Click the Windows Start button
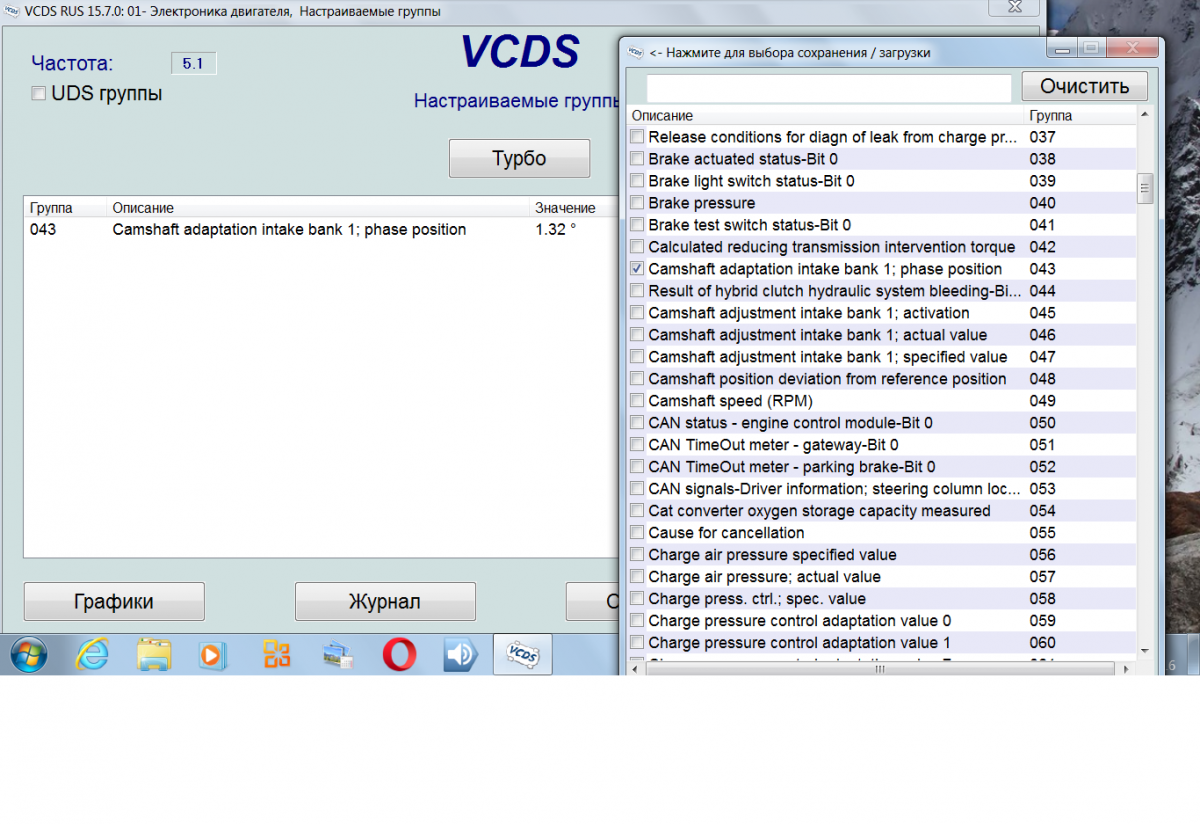The image size is (1200, 824). (x=28, y=655)
